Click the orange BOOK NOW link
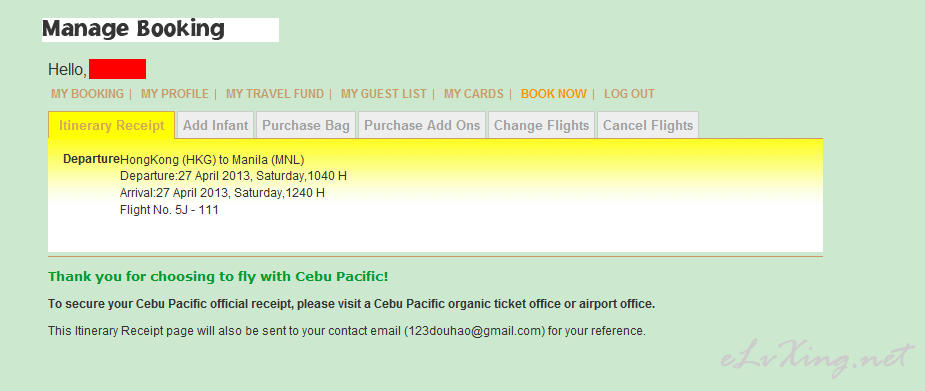The height and width of the screenshot is (391, 925). point(554,94)
